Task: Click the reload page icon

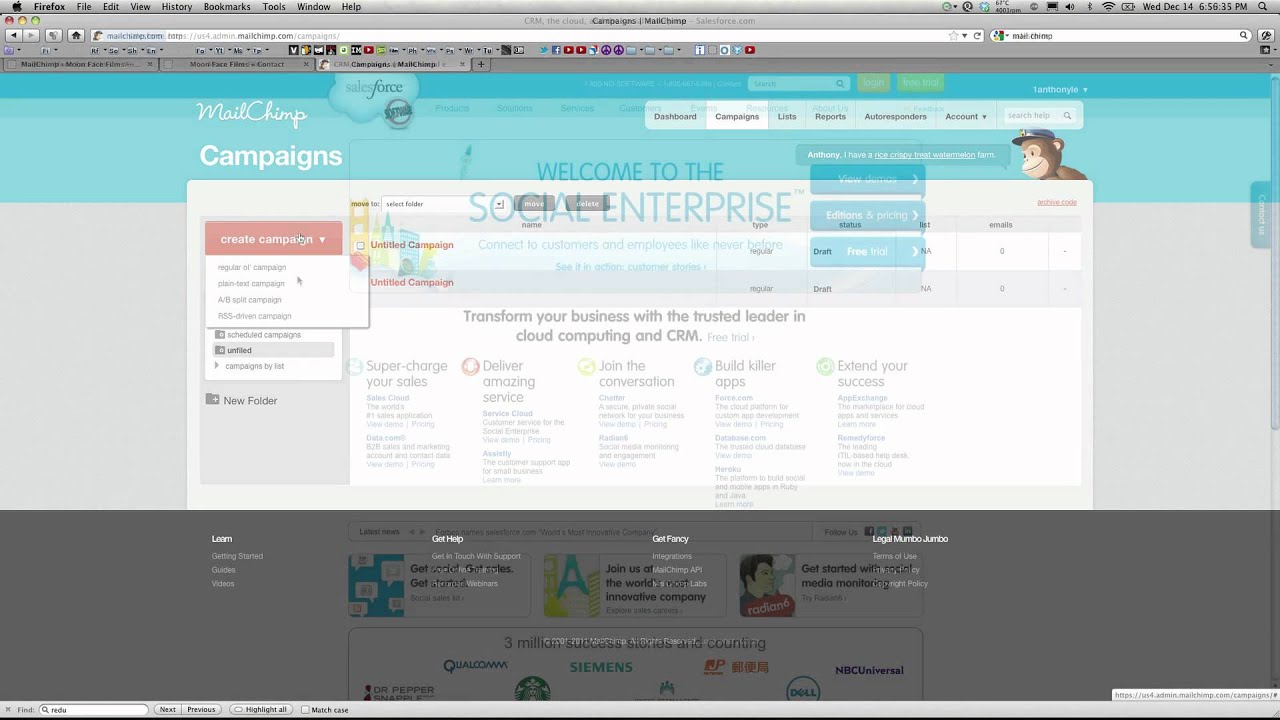Action: [x=977, y=36]
